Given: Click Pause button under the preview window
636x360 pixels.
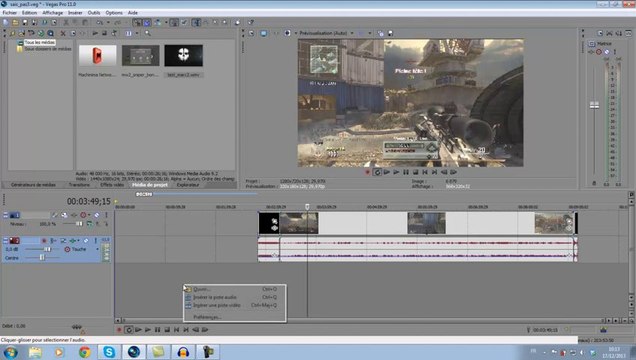Looking at the screenshot, I should tap(406, 172).
